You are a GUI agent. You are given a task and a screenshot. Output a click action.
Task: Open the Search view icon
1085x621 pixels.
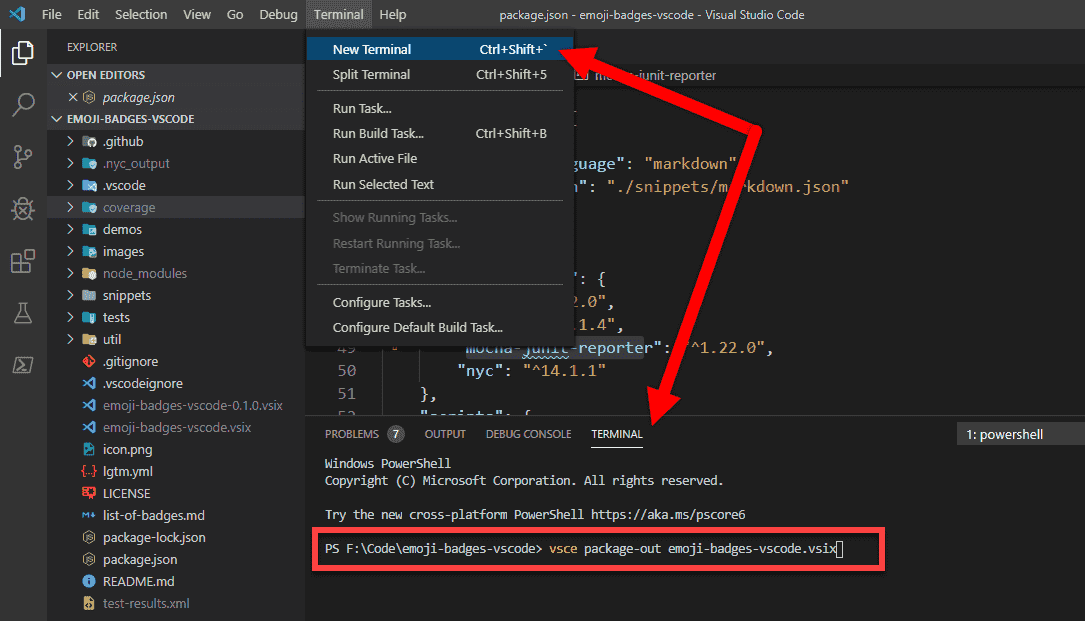tap(23, 105)
